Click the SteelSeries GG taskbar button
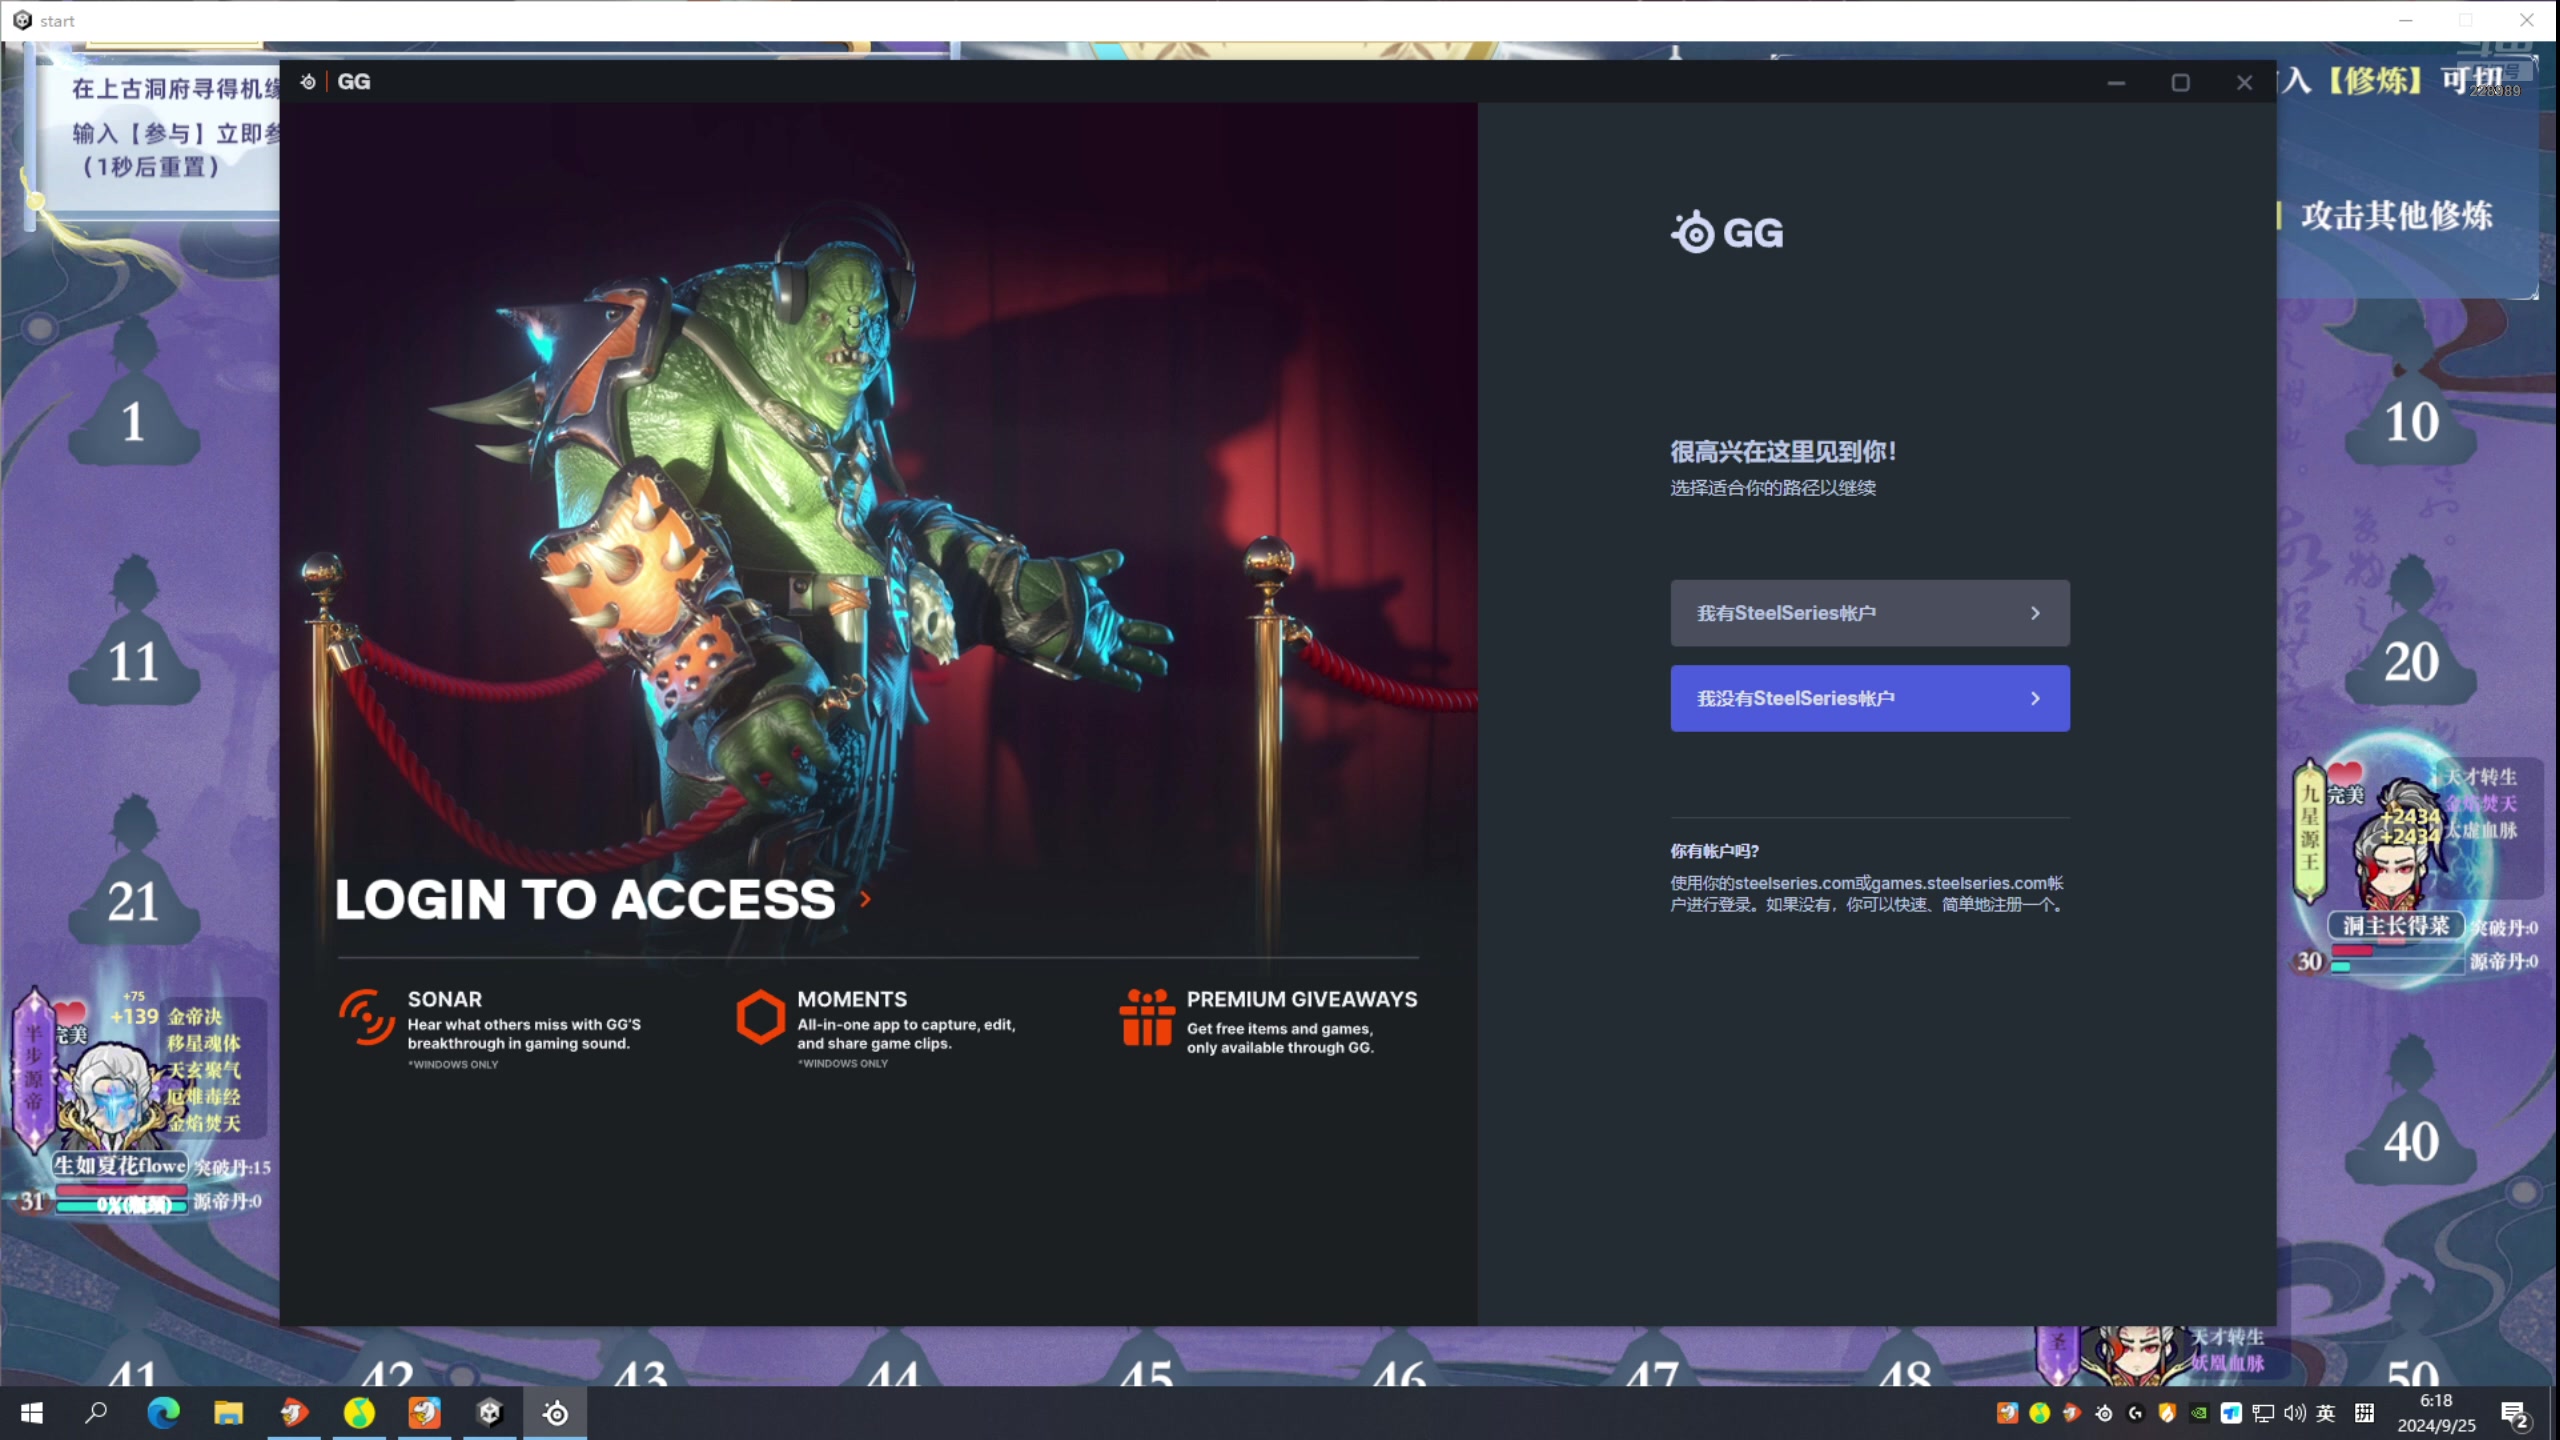The image size is (2560, 1440). (x=556, y=1413)
